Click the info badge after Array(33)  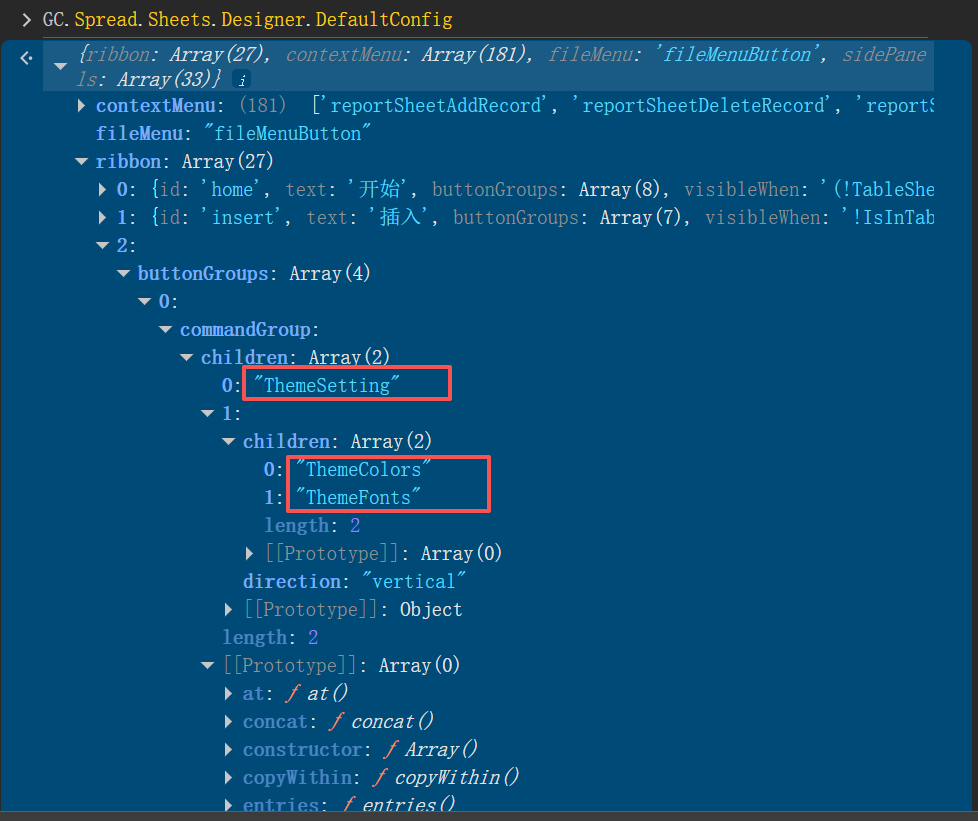coord(241,79)
